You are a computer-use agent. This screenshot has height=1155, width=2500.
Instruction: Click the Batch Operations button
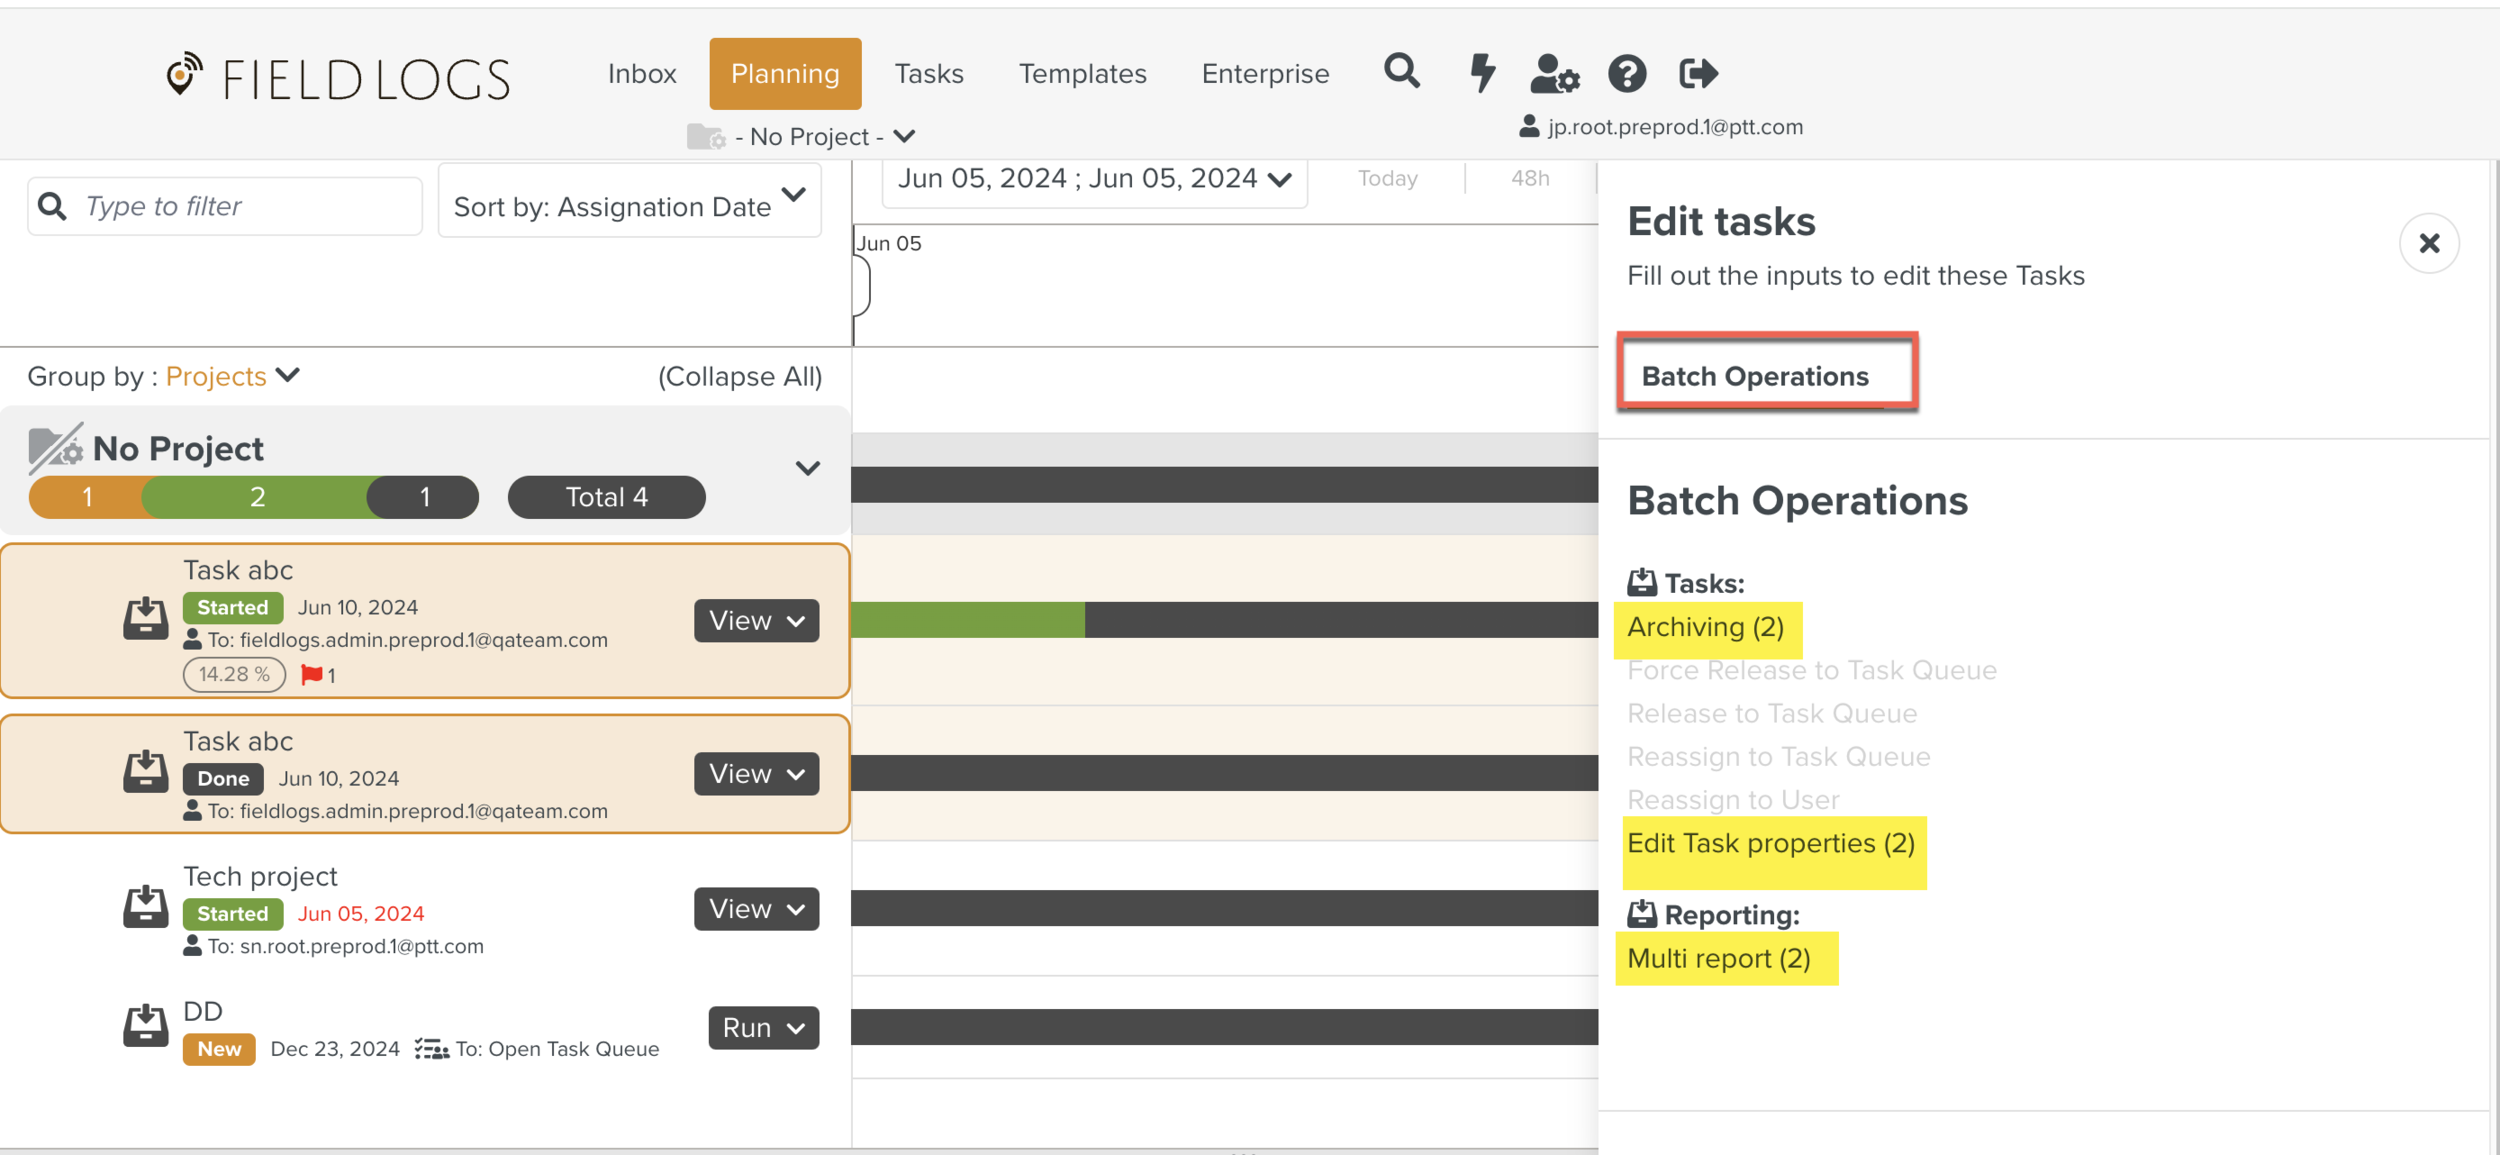point(1766,375)
